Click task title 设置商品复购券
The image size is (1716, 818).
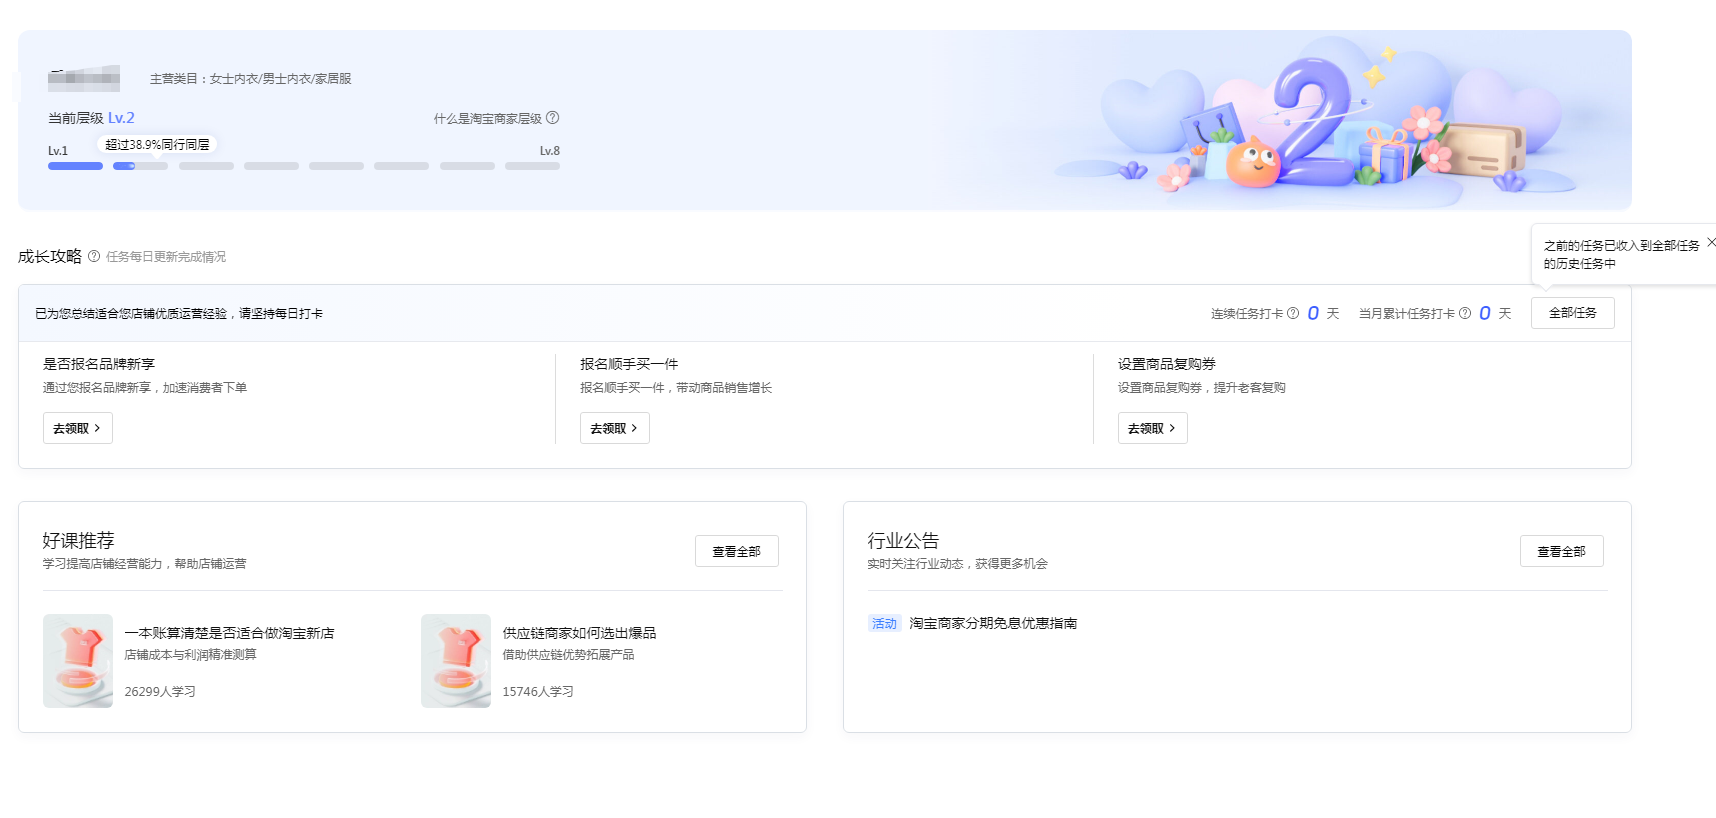[1167, 364]
